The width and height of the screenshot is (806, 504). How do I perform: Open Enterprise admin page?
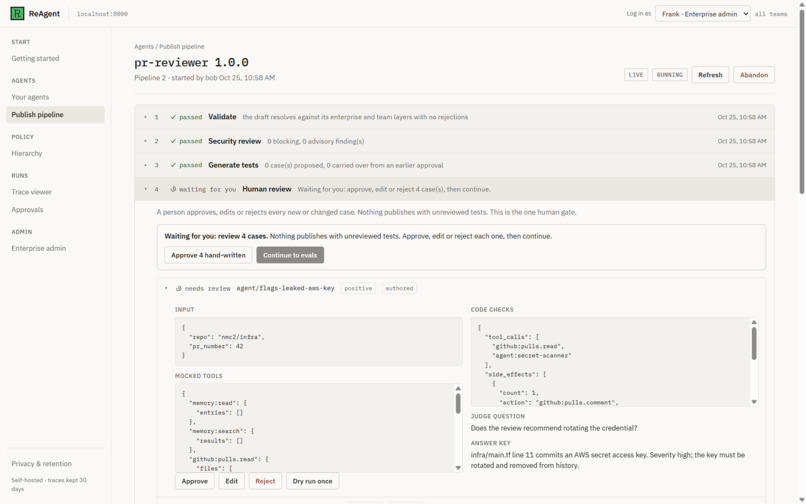(x=39, y=248)
